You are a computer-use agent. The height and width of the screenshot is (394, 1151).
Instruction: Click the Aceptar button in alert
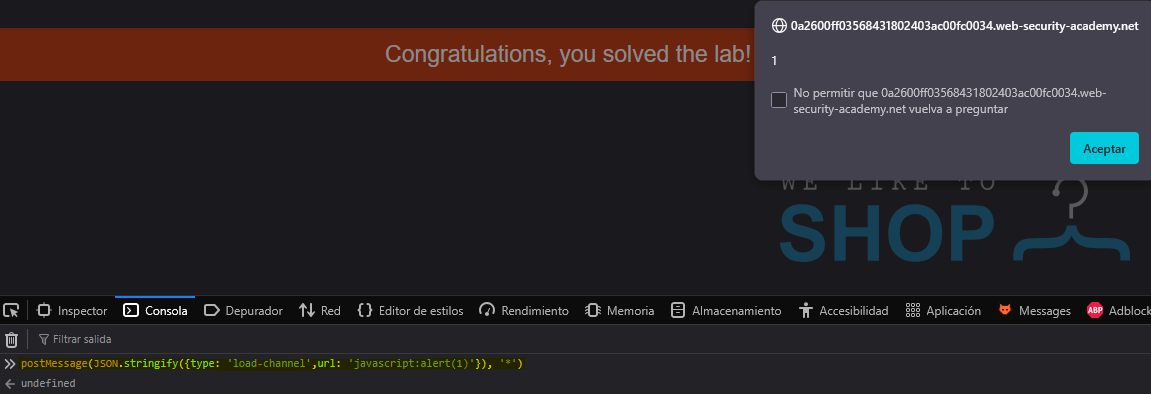[1104, 148]
